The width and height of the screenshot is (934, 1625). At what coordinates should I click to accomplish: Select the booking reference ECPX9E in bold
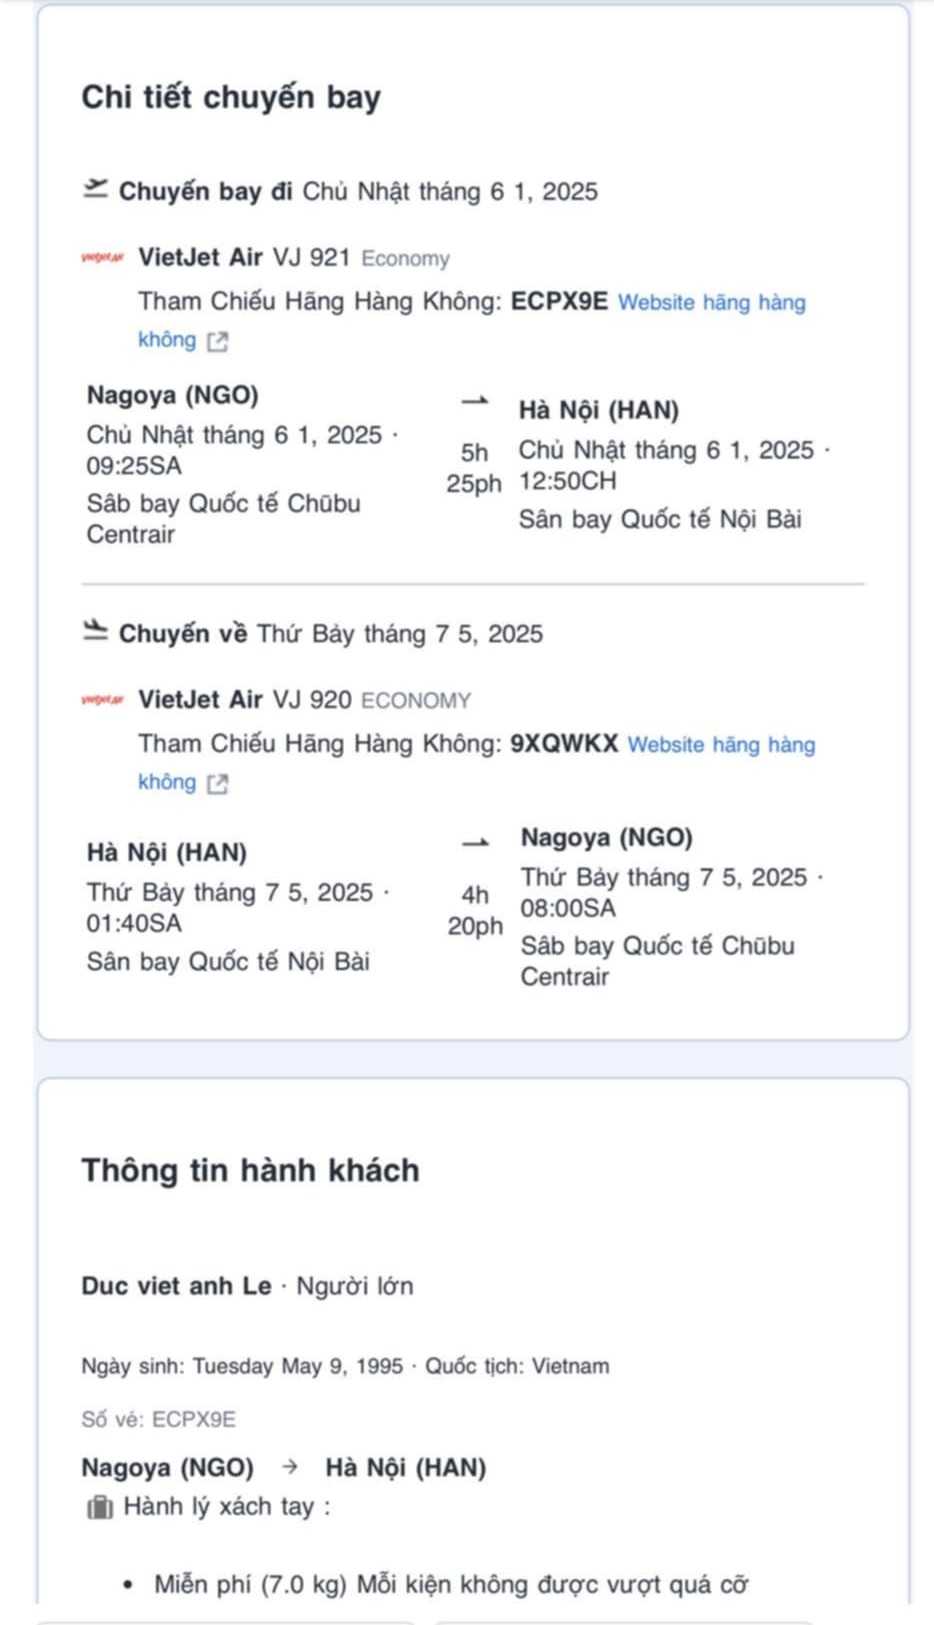559,302
